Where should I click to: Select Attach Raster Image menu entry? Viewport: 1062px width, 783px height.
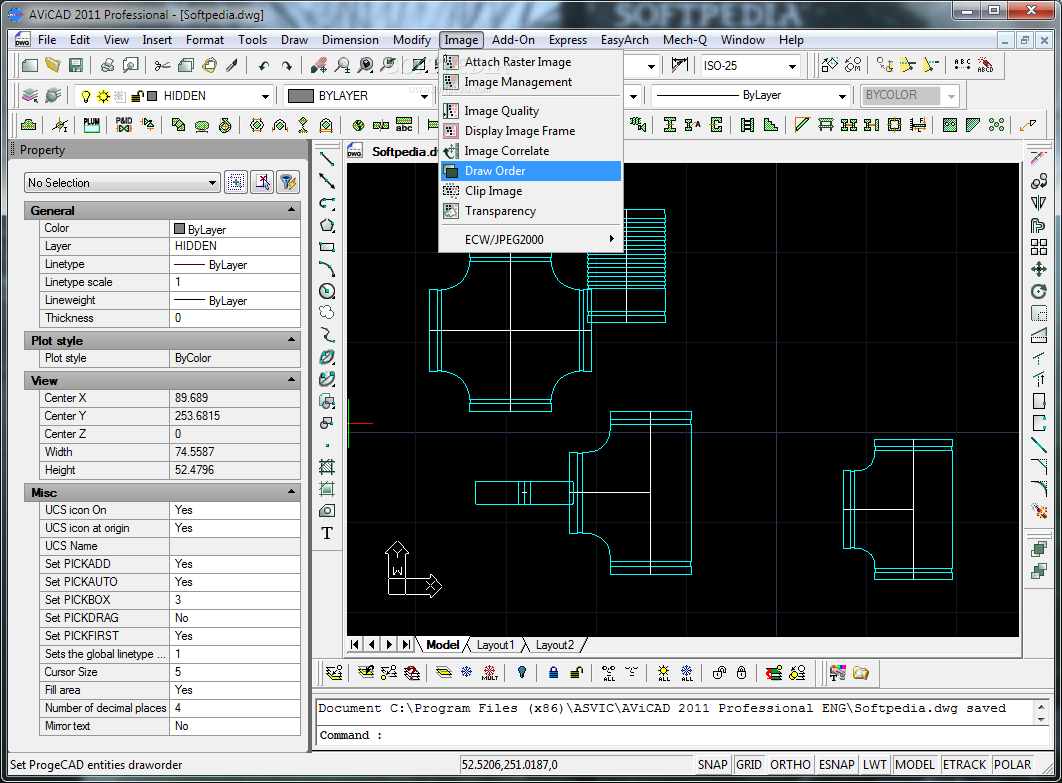pos(530,62)
